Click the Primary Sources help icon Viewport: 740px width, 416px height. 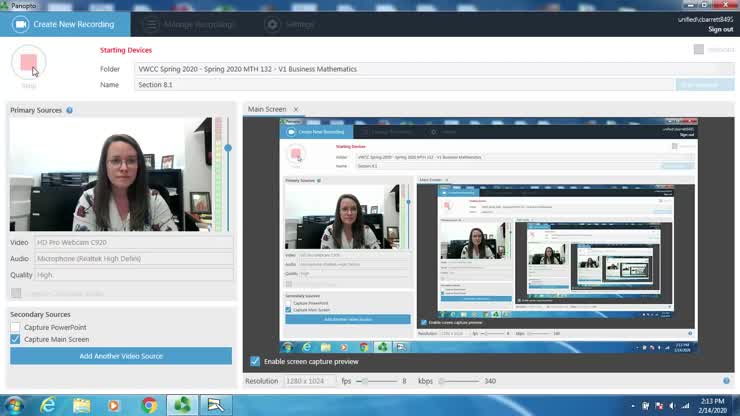(x=70, y=110)
